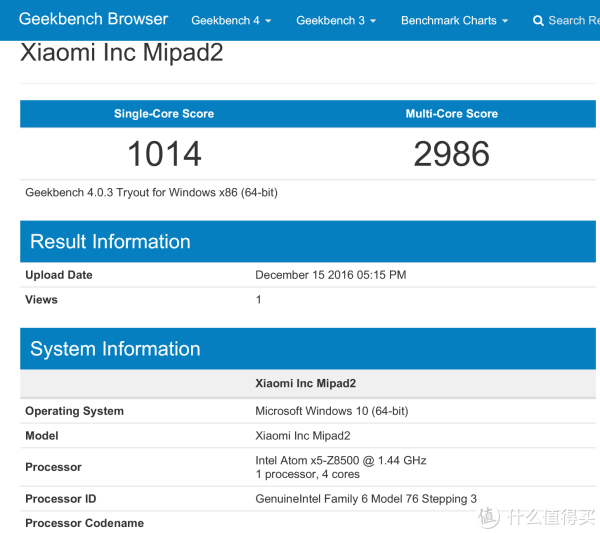Select the single-core score value 1014
600x534 pixels.
(x=164, y=154)
